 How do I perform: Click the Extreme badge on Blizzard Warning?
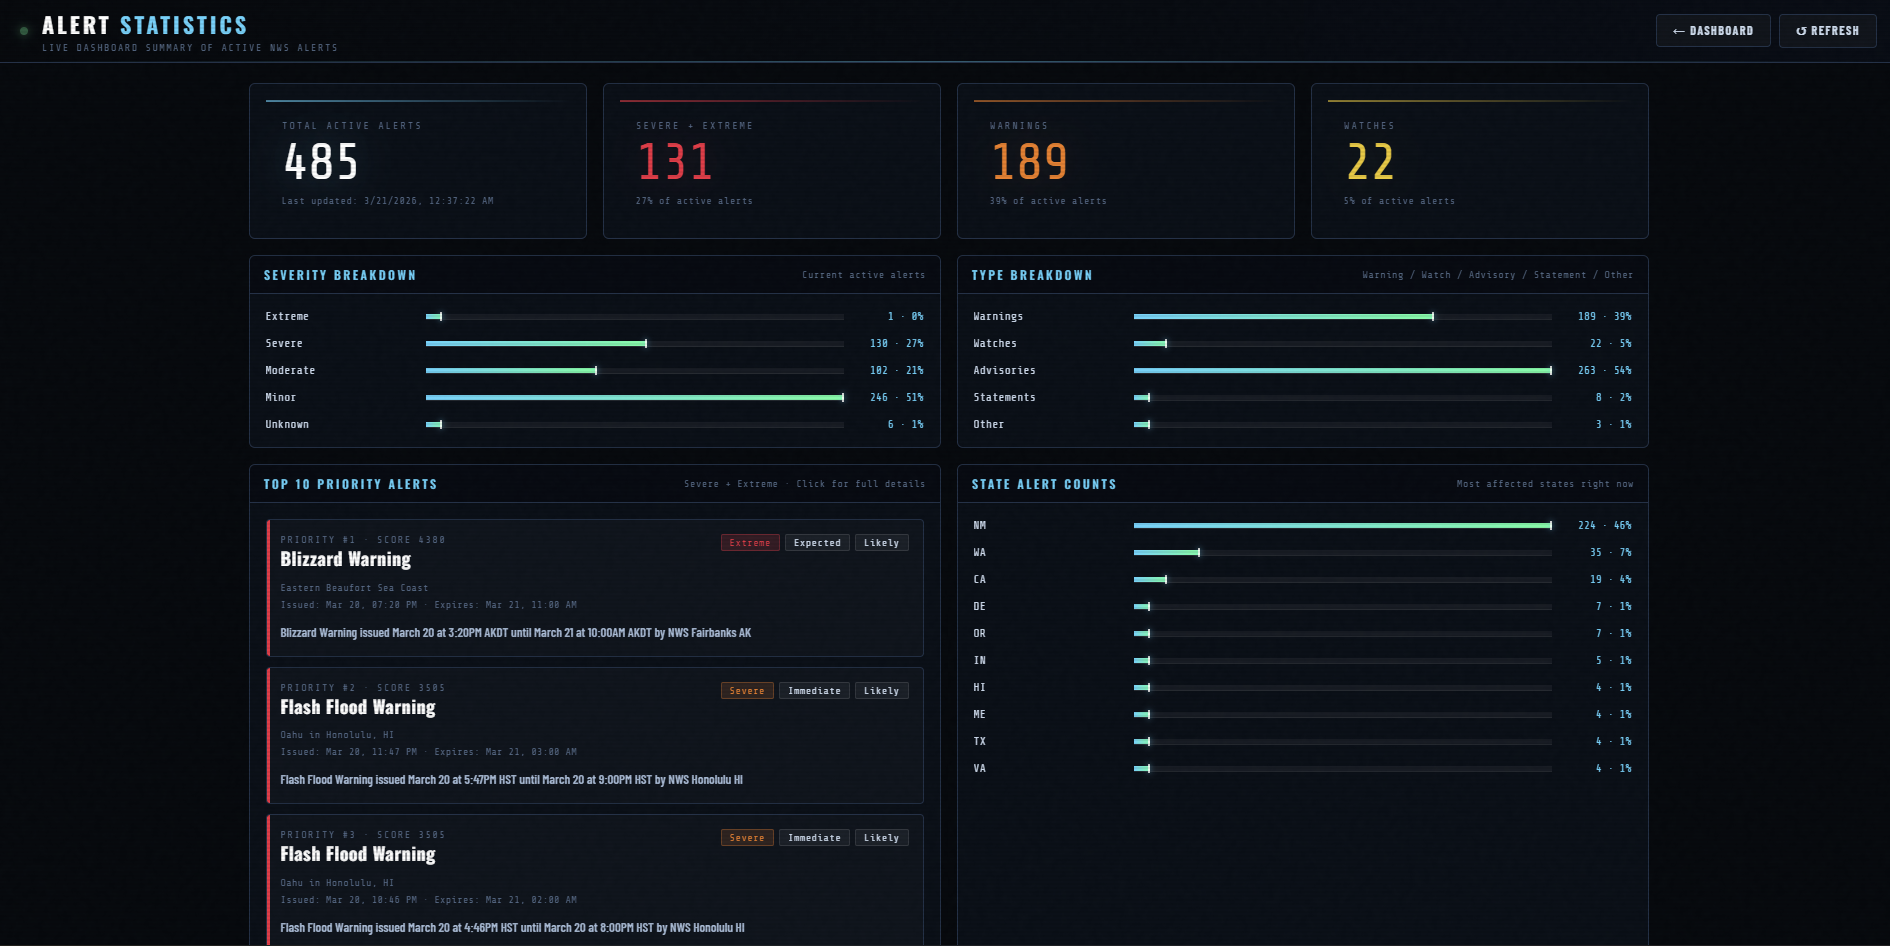[750, 543]
